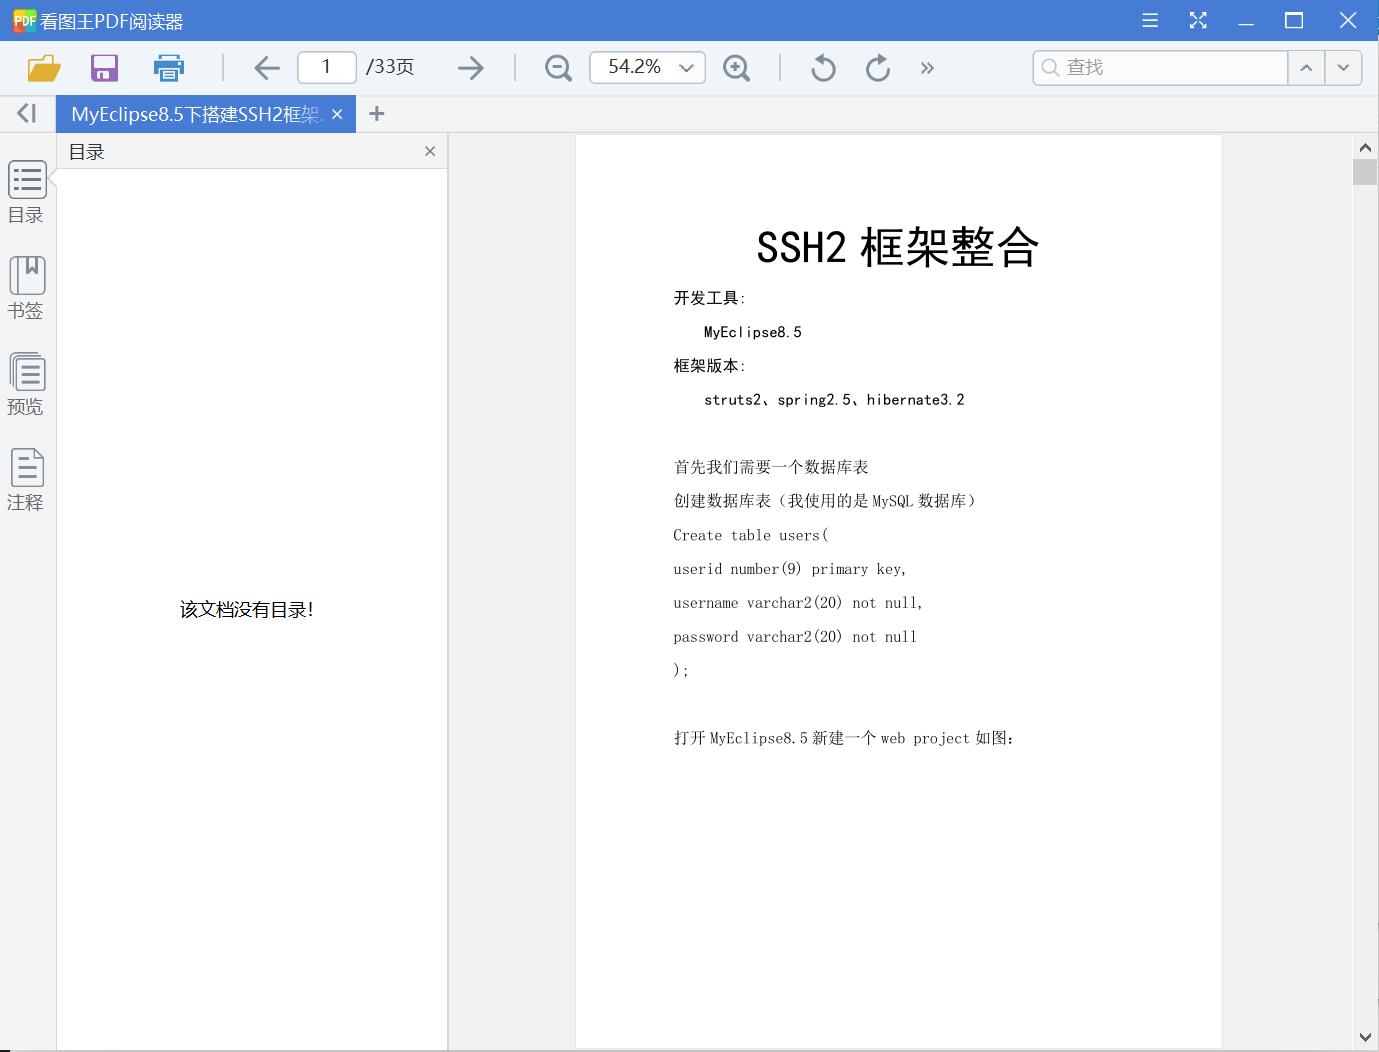
Task: Click the 创建数据库表 MySQL line
Action: (825, 501)
